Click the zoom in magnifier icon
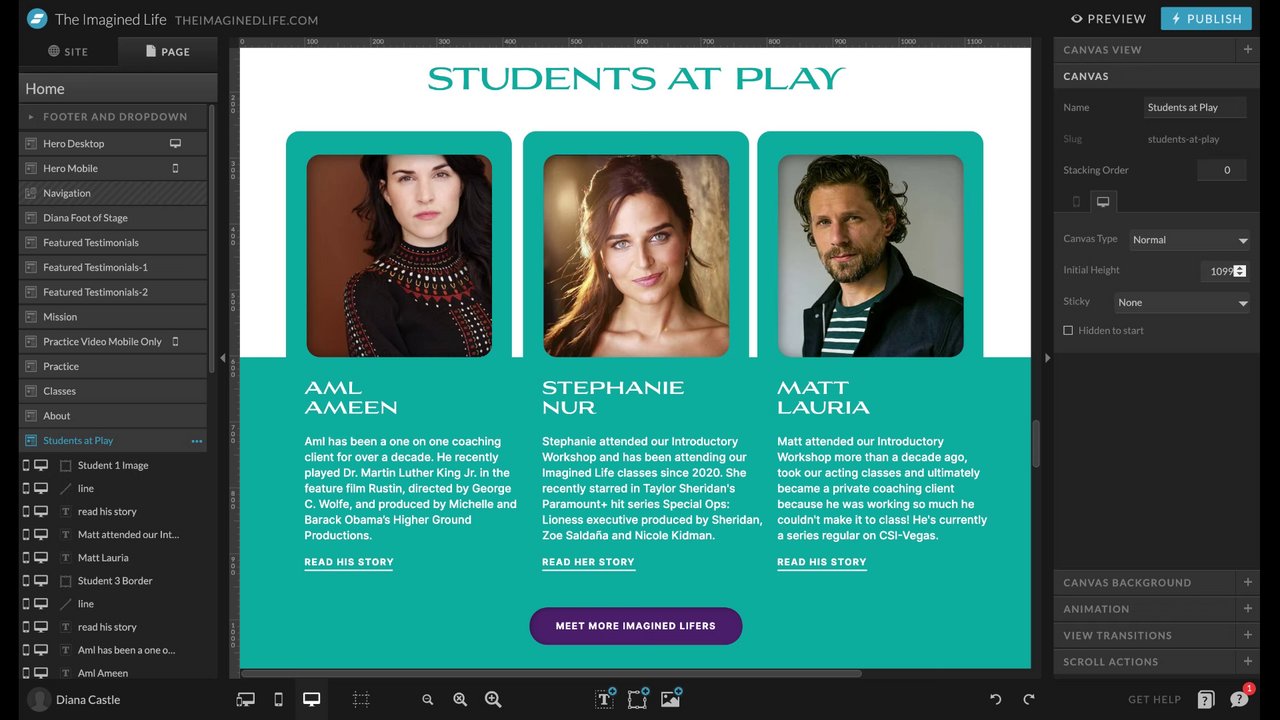 (x=493, y=699)
